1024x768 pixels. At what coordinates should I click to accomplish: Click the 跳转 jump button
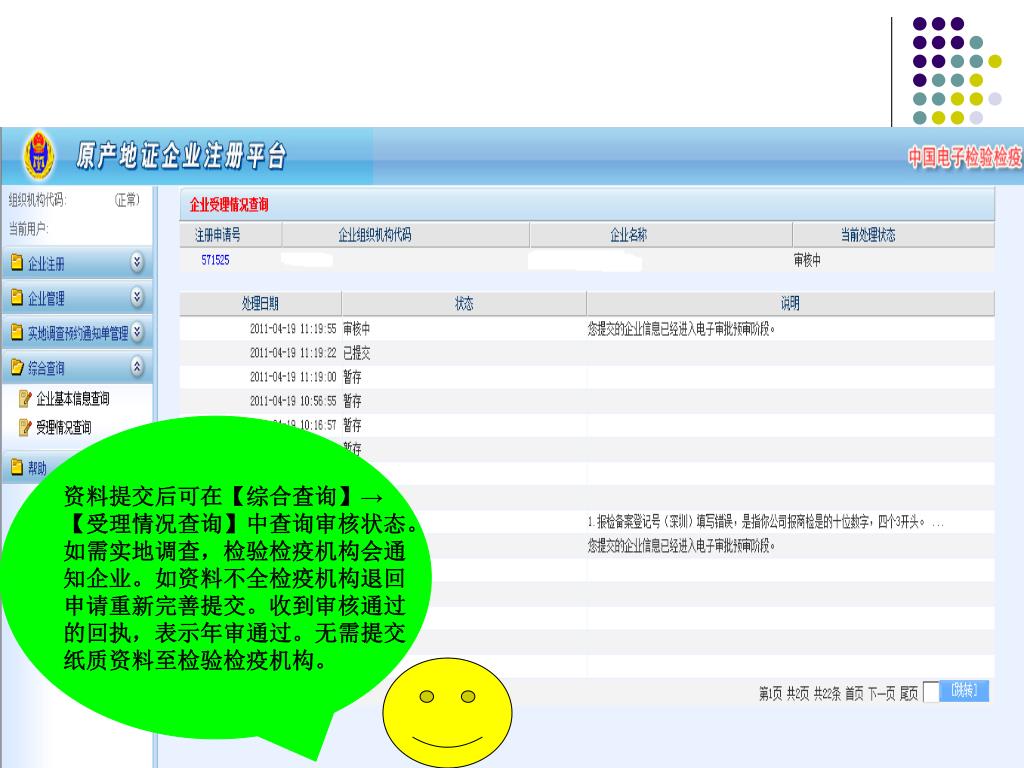click(964, 690)
